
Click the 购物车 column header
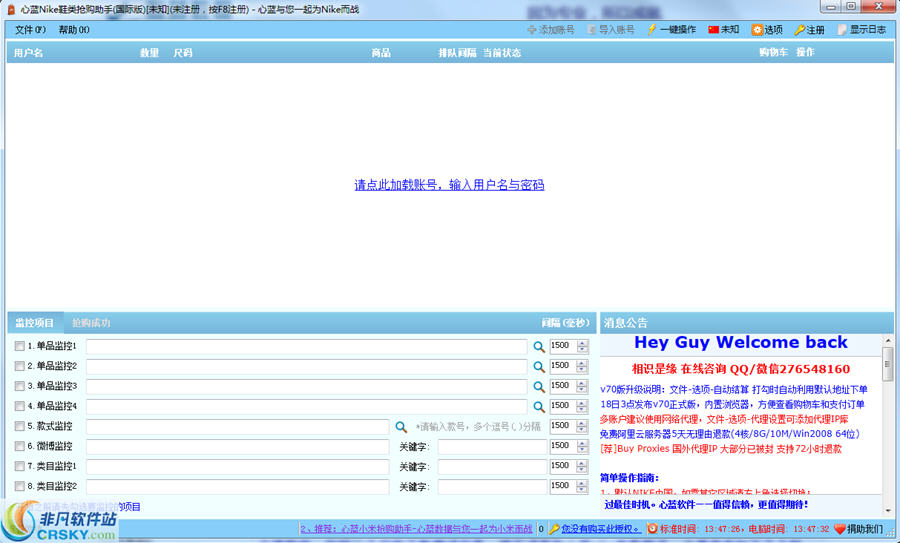pyautogui.click(x=773, y=52)
